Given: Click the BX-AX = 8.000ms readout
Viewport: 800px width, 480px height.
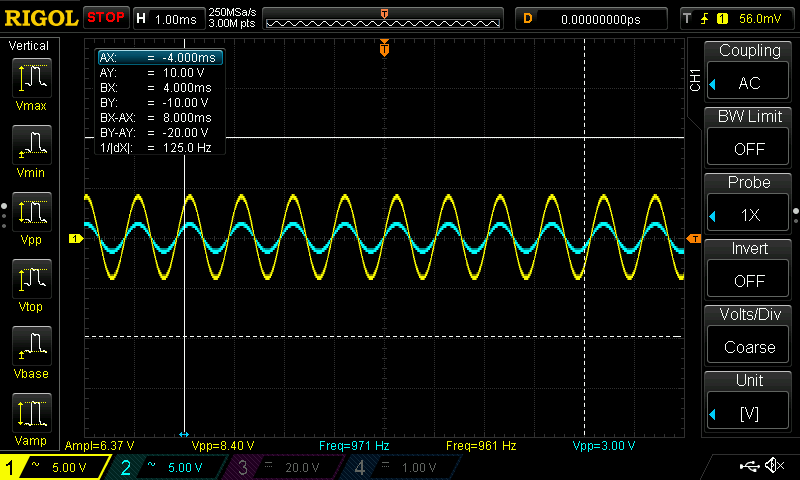Looking at the screenshot, I should 156,117.
